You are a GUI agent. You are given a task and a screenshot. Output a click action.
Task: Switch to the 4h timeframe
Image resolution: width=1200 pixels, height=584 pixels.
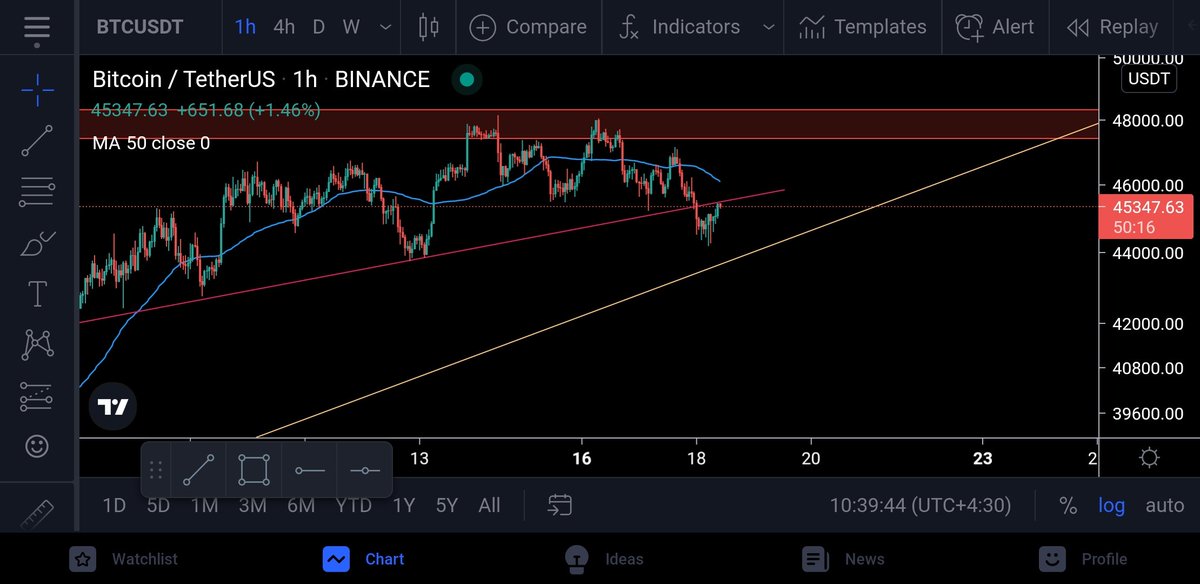[284, 27]
